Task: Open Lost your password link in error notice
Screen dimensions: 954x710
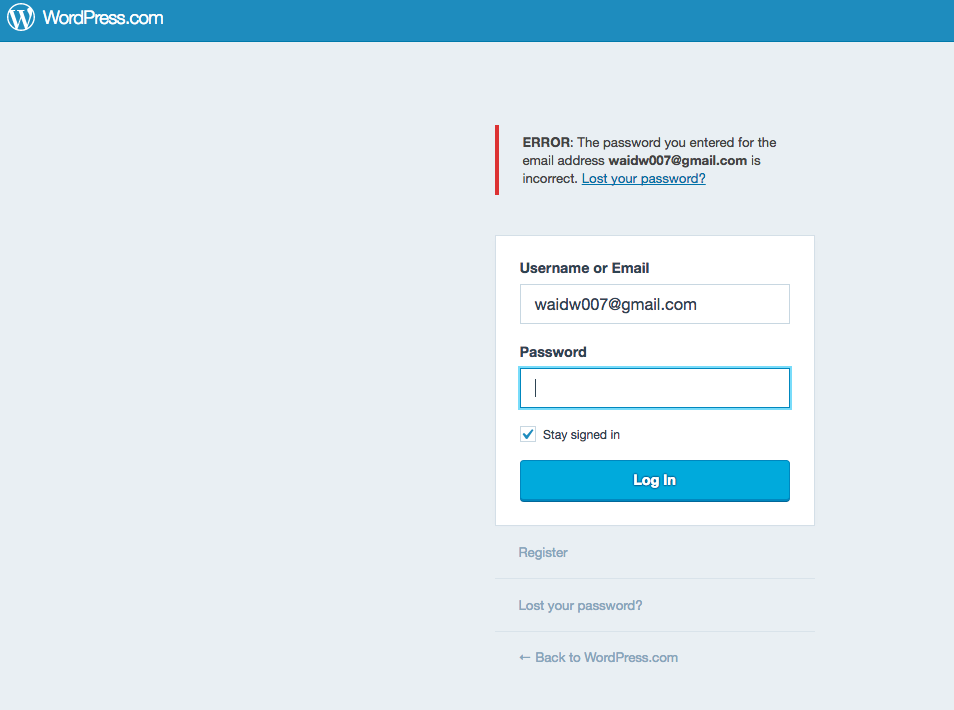Action: [643, 179]
